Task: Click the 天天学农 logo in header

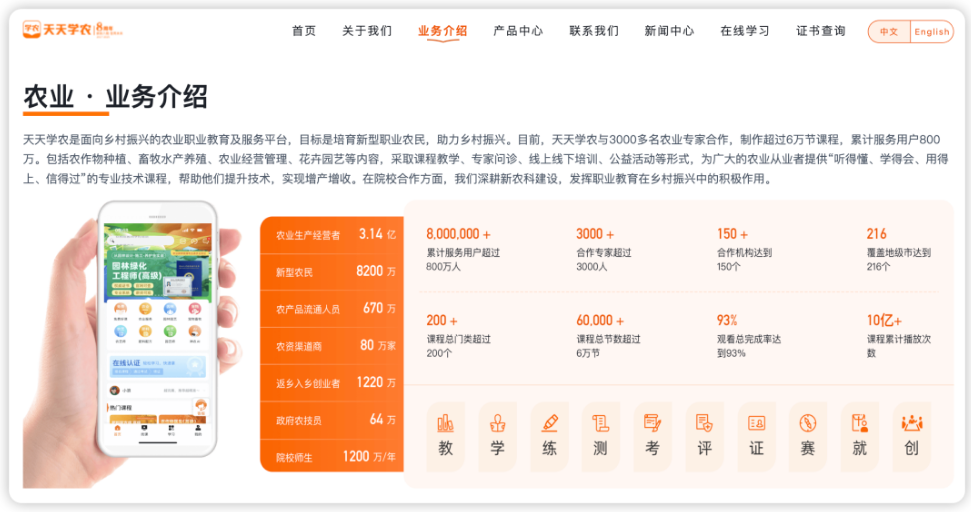Action: pyautogui.click(x=73, y=31)
